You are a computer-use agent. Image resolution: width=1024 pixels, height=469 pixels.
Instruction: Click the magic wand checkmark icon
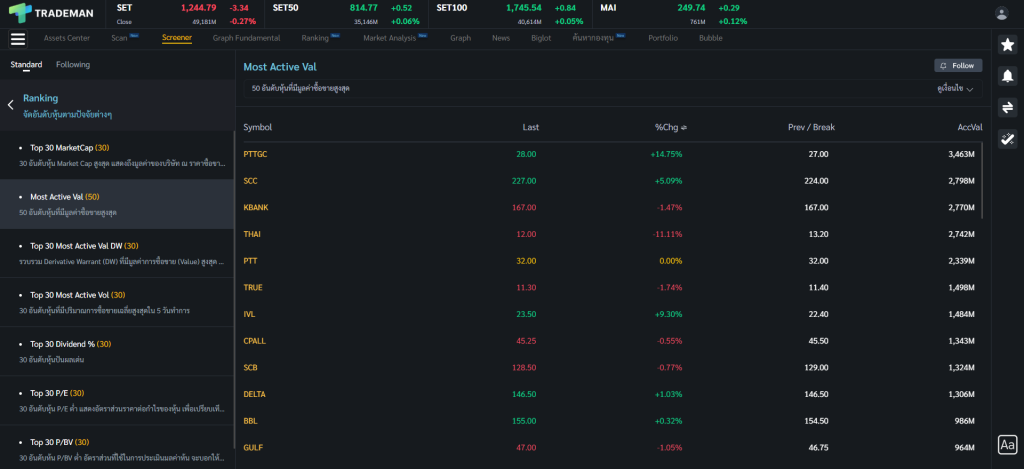tap(1007, 139)
